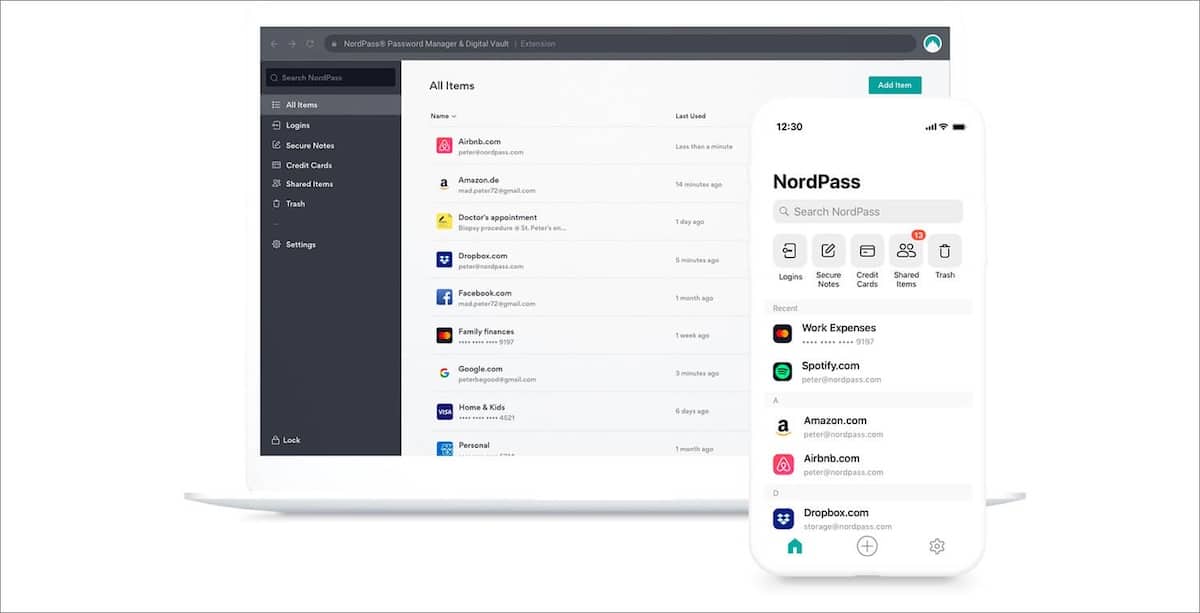Click the Facebook logo icon

pos(444,297)
